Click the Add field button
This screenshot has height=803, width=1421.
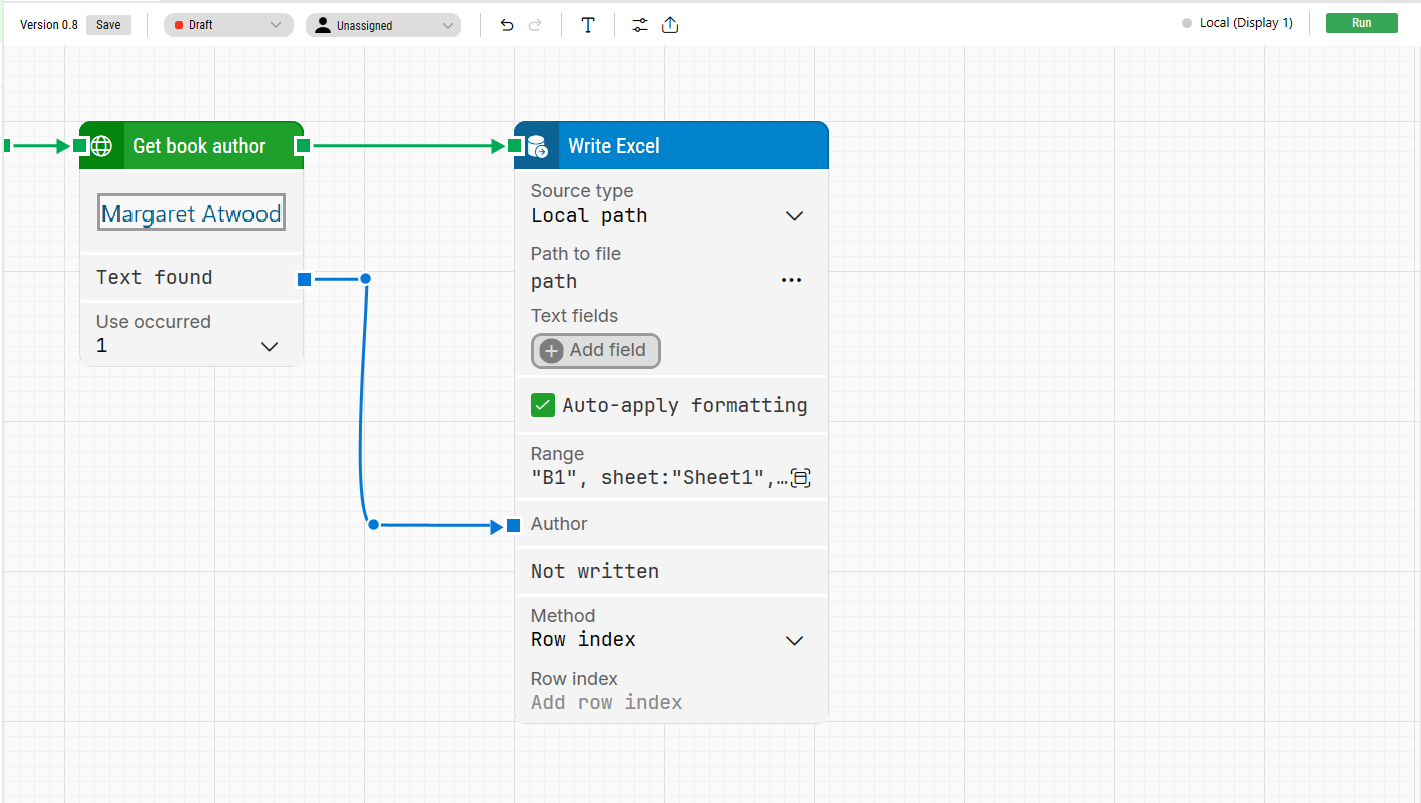tap(595, 351)
